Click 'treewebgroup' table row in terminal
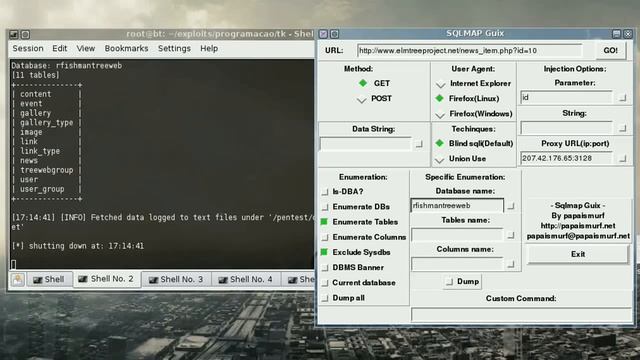The image size is (640, 360). 47,170
